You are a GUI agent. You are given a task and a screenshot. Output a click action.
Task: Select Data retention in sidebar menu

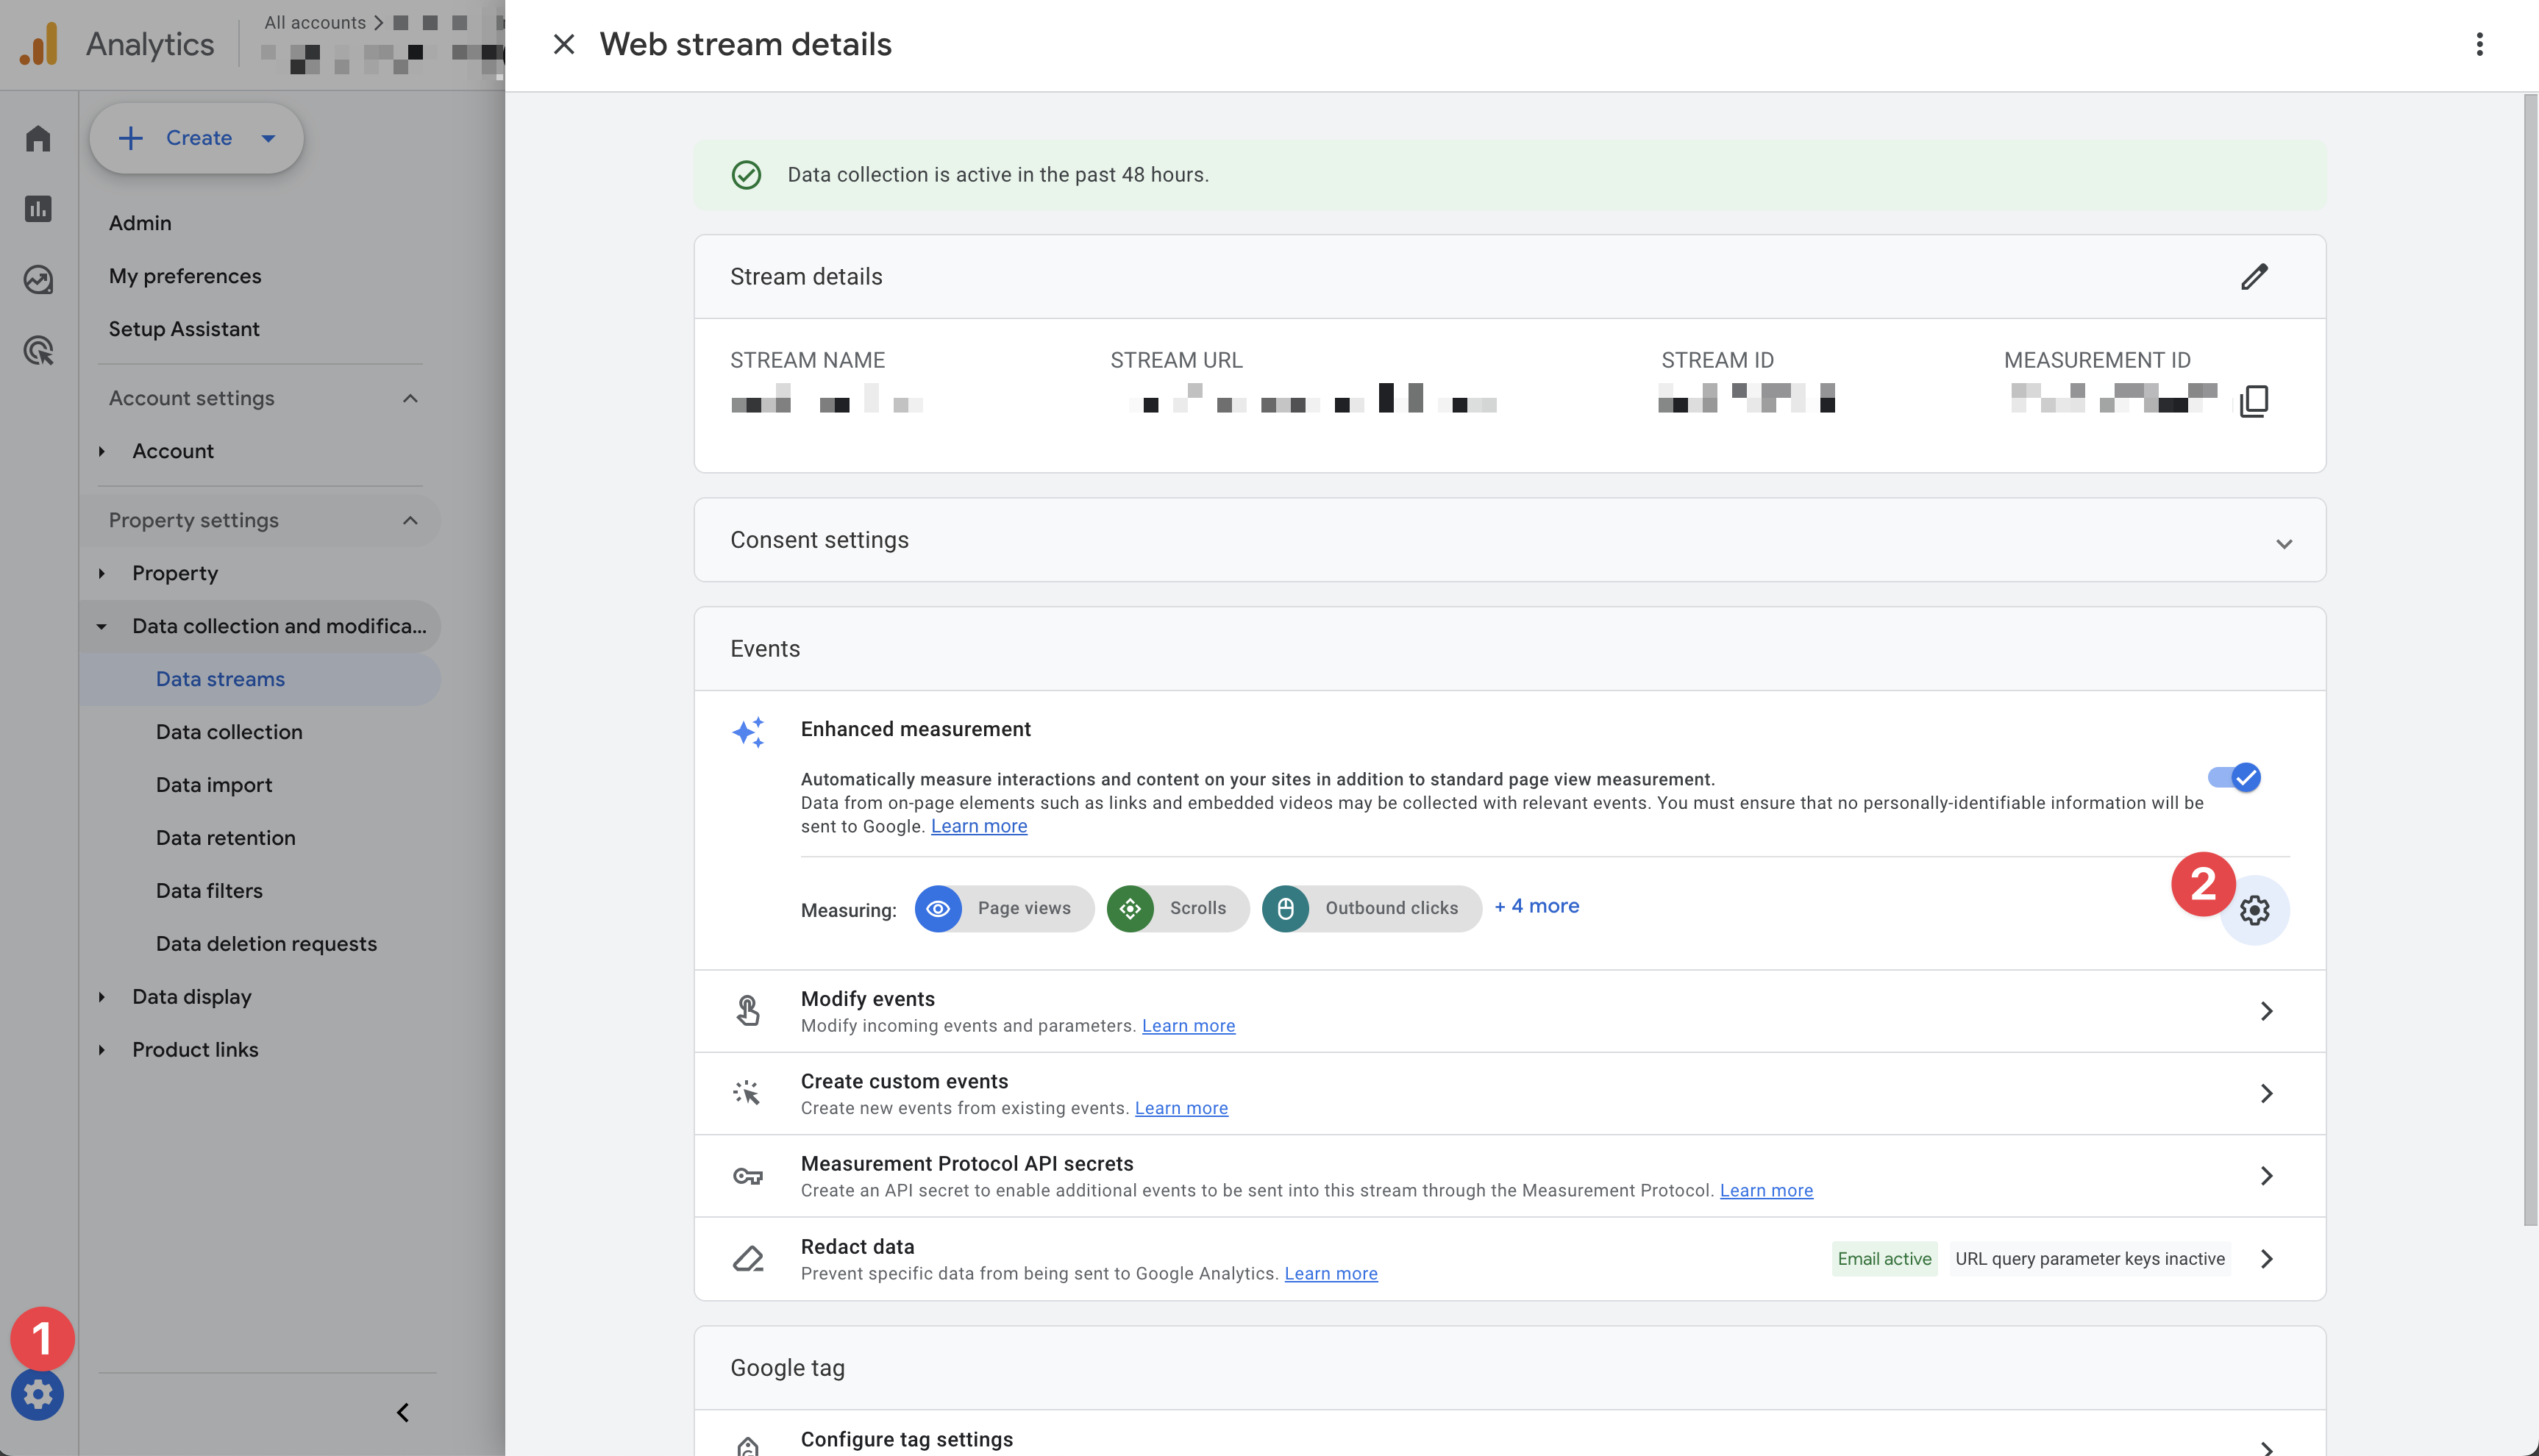click(x=225, y=838)
